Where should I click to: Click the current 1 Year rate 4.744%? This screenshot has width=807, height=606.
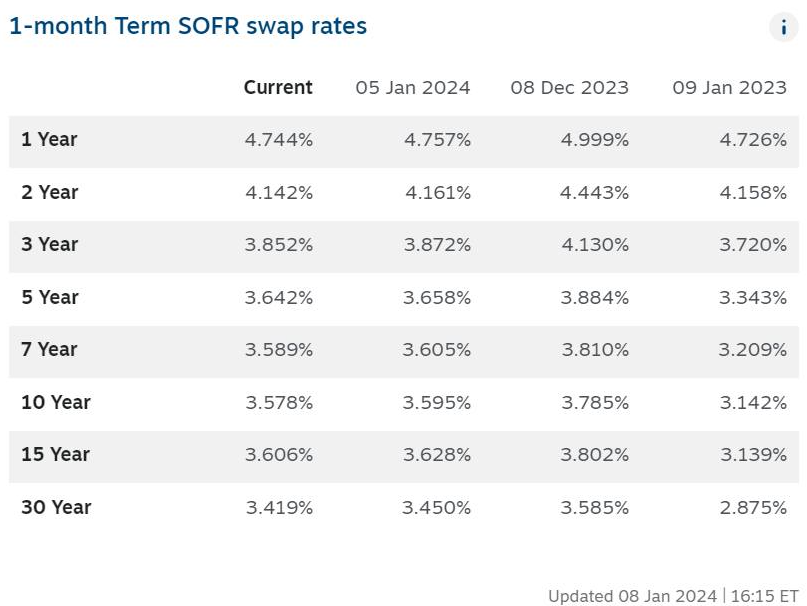click(279, 140)
